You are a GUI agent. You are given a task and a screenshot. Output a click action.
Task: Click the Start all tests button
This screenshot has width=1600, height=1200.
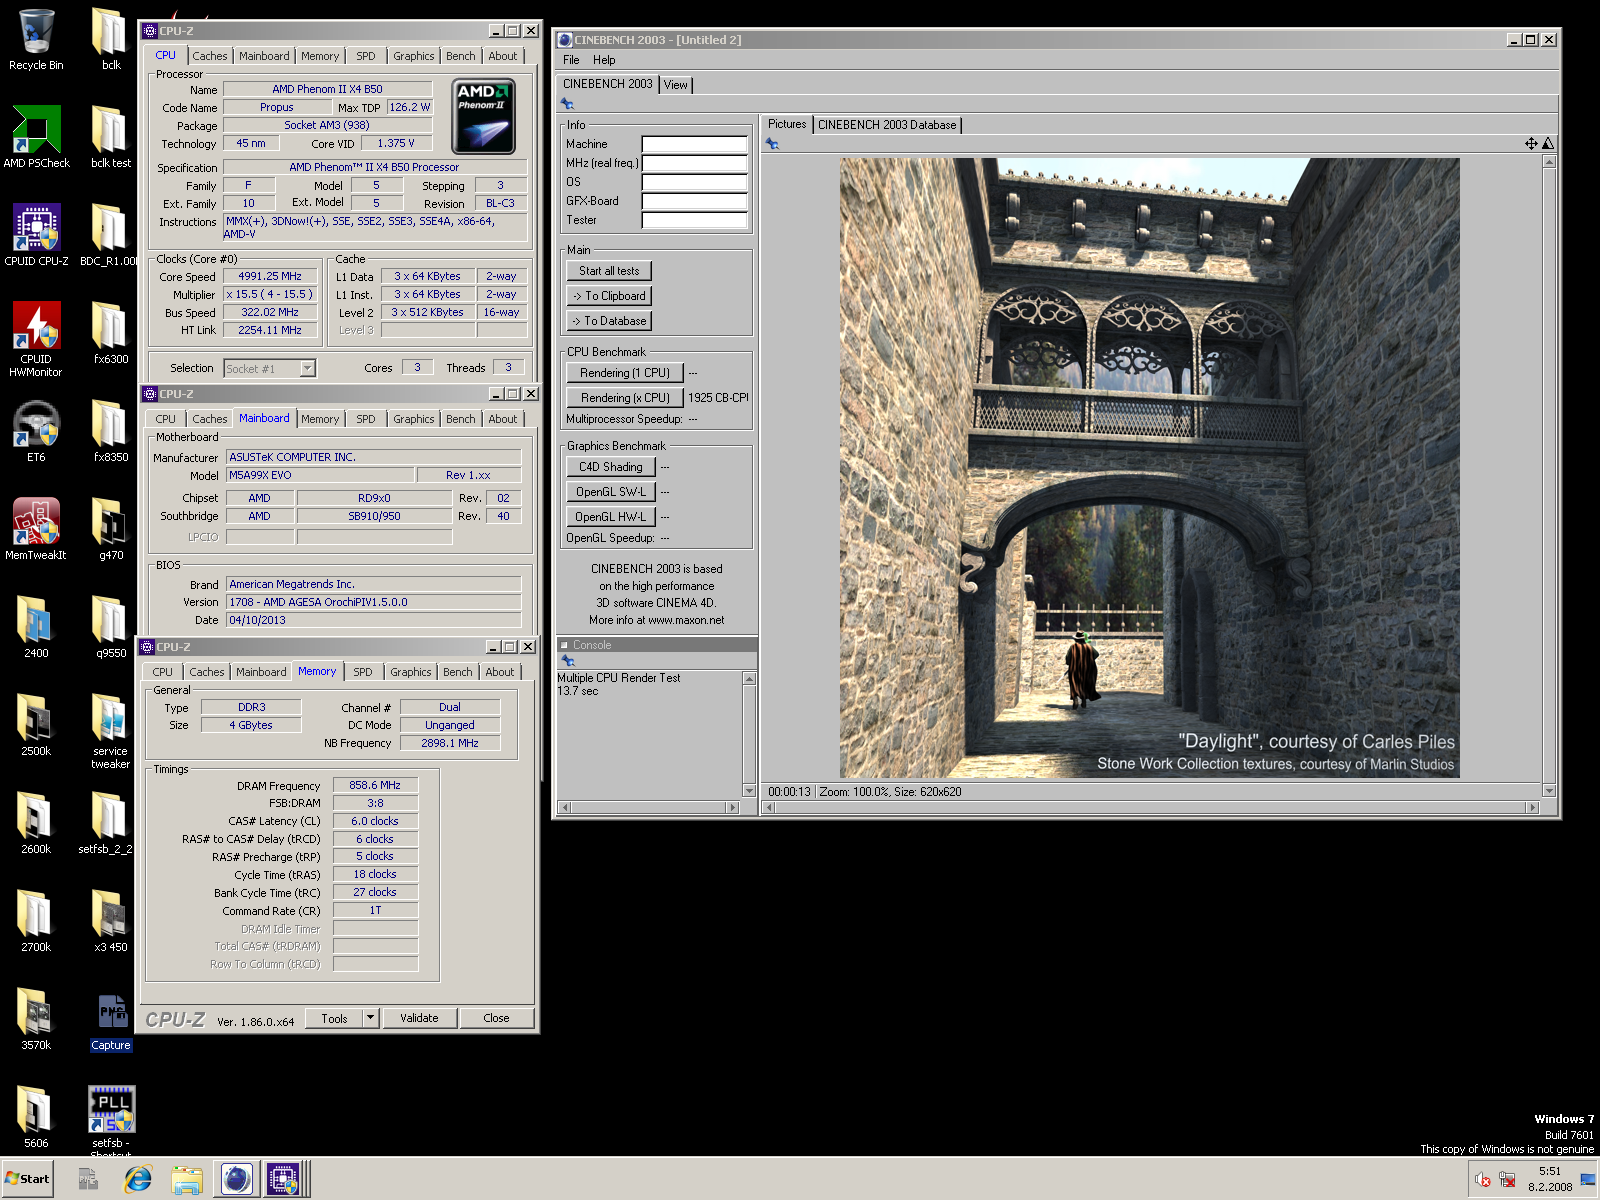coord(609,271)
